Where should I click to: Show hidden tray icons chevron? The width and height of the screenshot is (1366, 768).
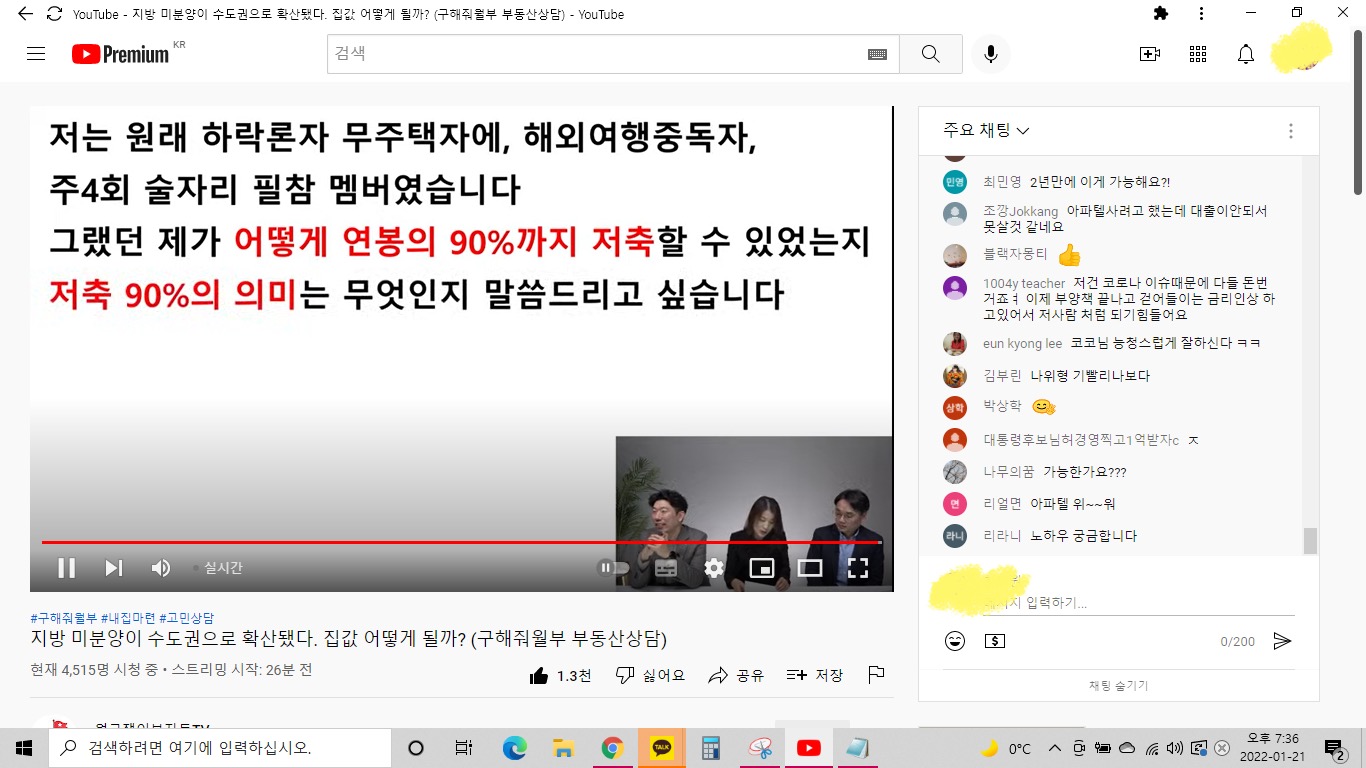click(1054, 748)
